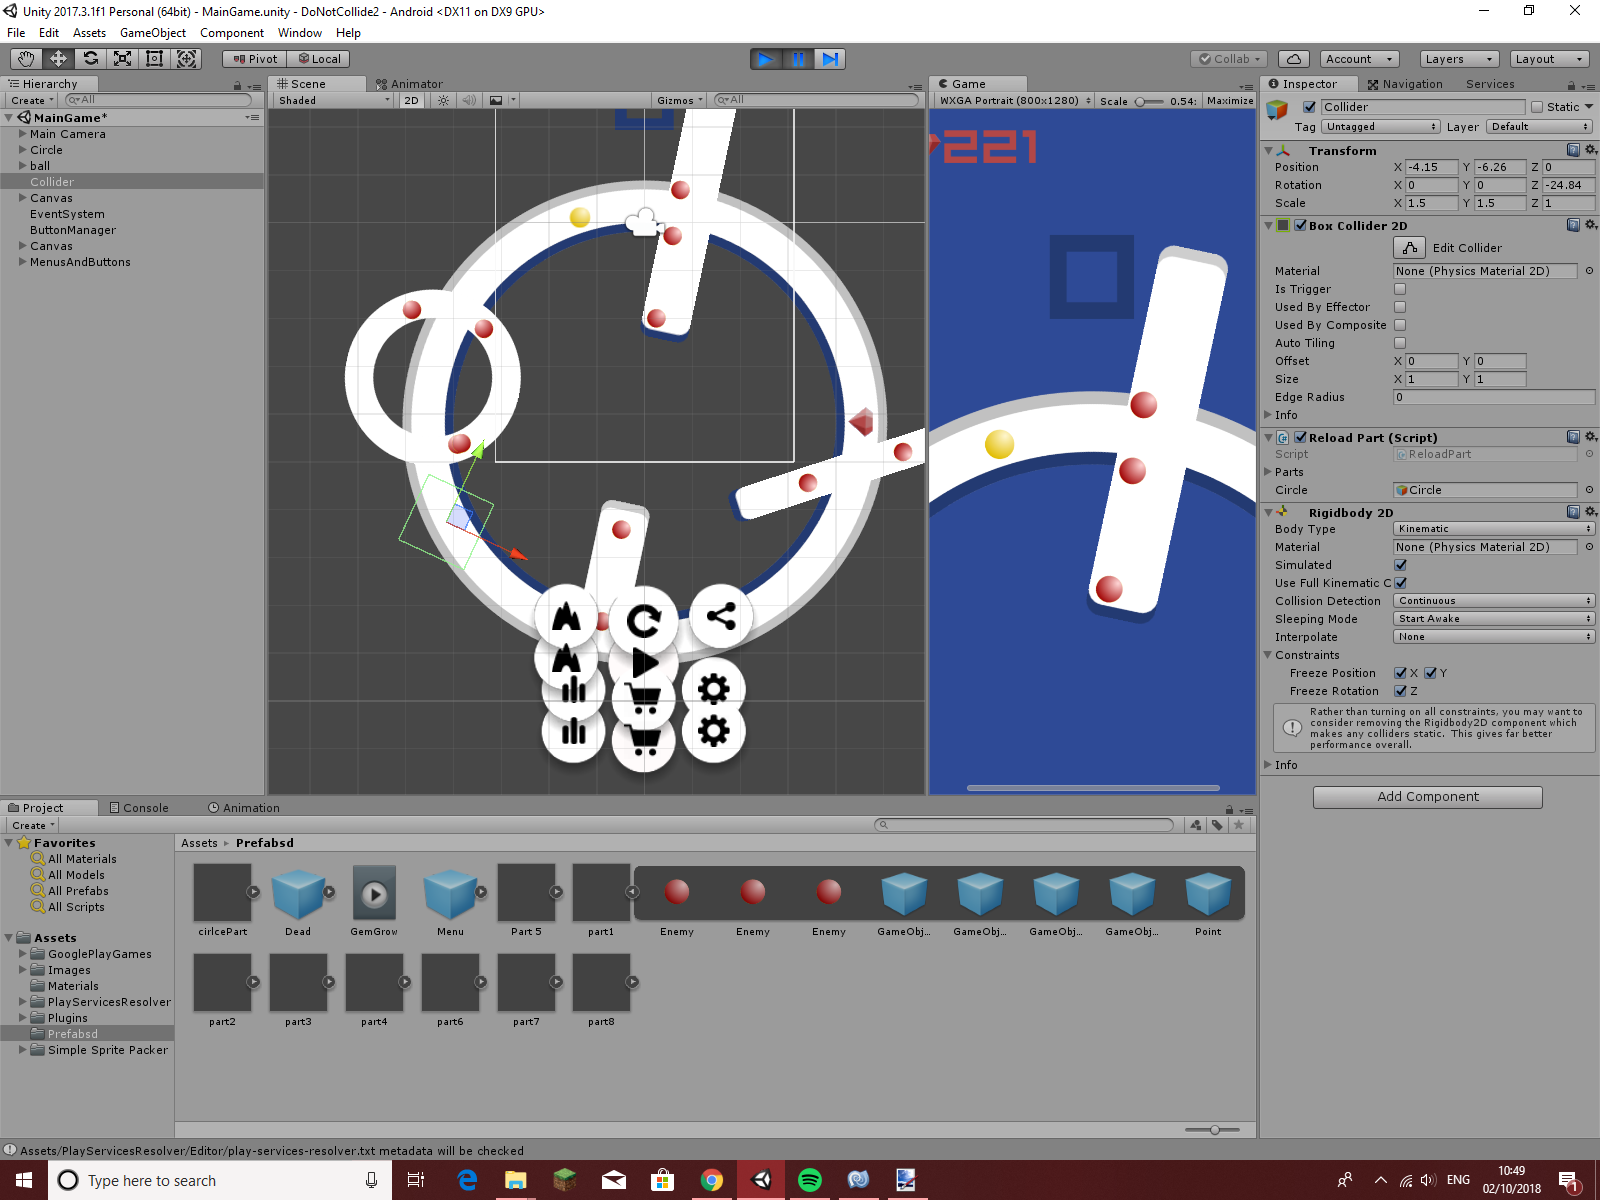Toggle the Collider object active checkbox
The width and height of the screenshot is (1600, 1200).
(1309, 107)
